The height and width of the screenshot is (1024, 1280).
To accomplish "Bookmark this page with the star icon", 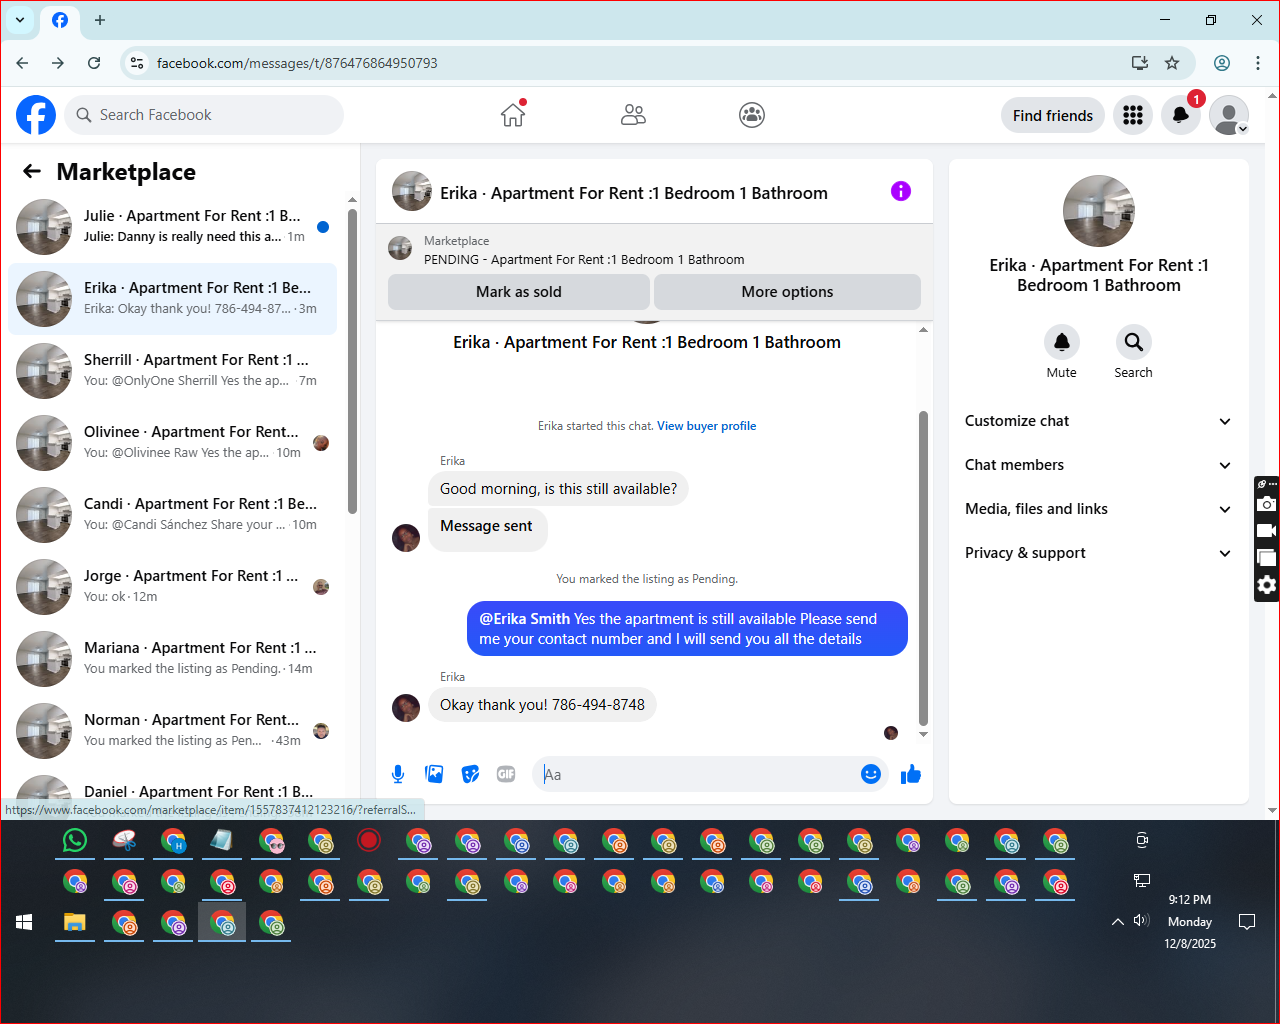I will [x=1172, y=63].
